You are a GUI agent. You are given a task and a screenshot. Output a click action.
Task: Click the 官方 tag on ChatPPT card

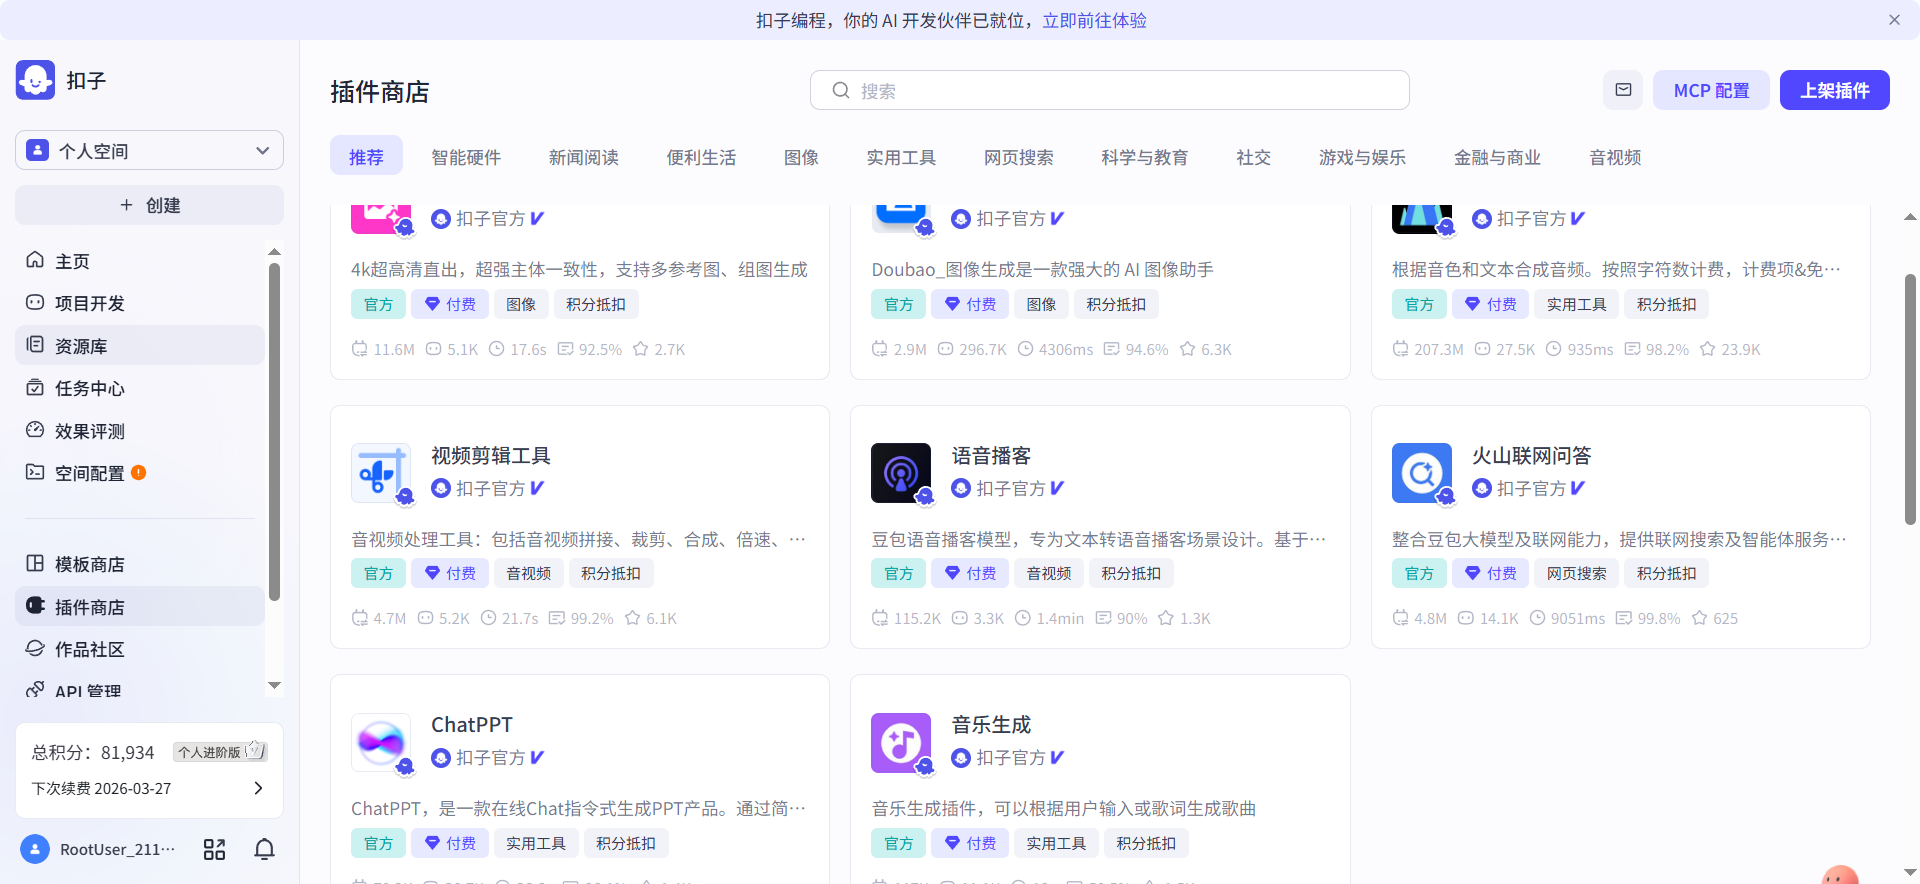tap(378, 843)
